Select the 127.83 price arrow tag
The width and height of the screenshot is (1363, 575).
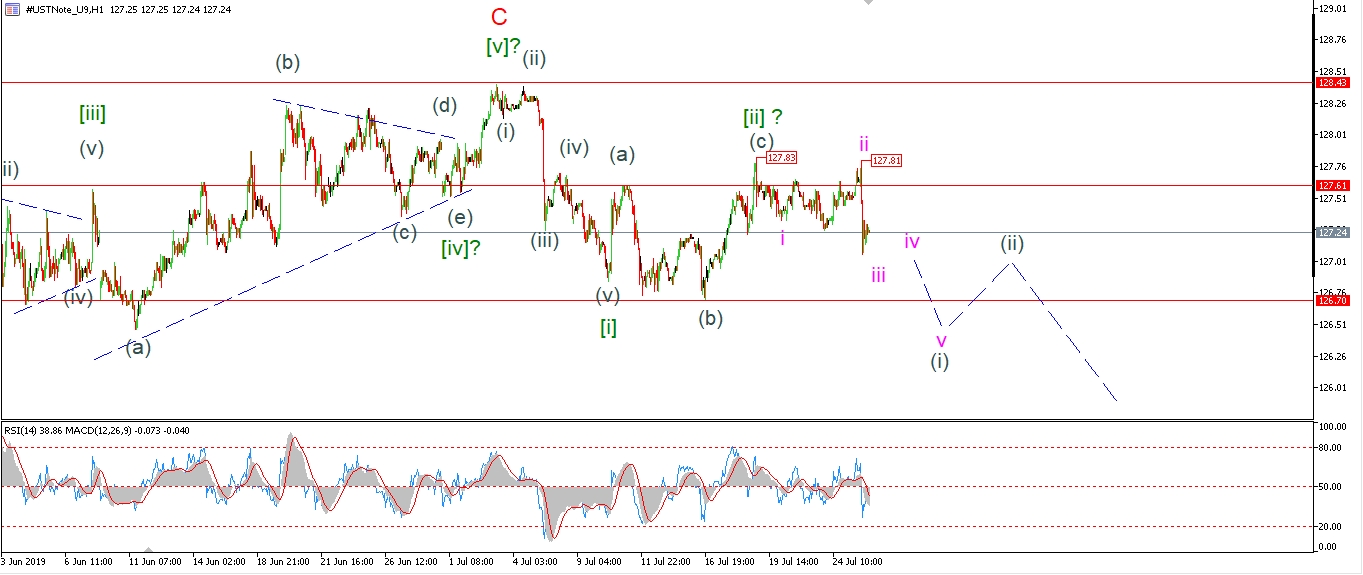[x=781, y=157]
